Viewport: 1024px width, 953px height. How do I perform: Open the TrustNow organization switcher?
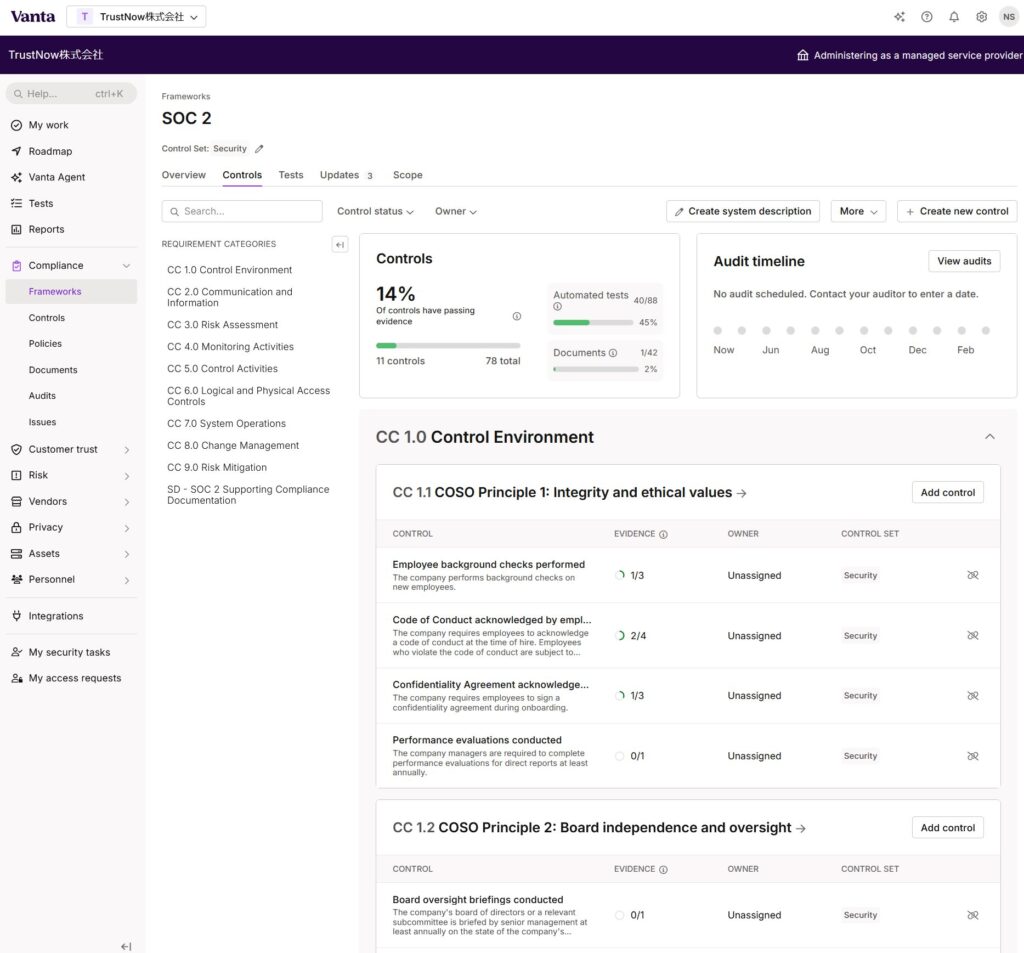[x=137, y=17]
